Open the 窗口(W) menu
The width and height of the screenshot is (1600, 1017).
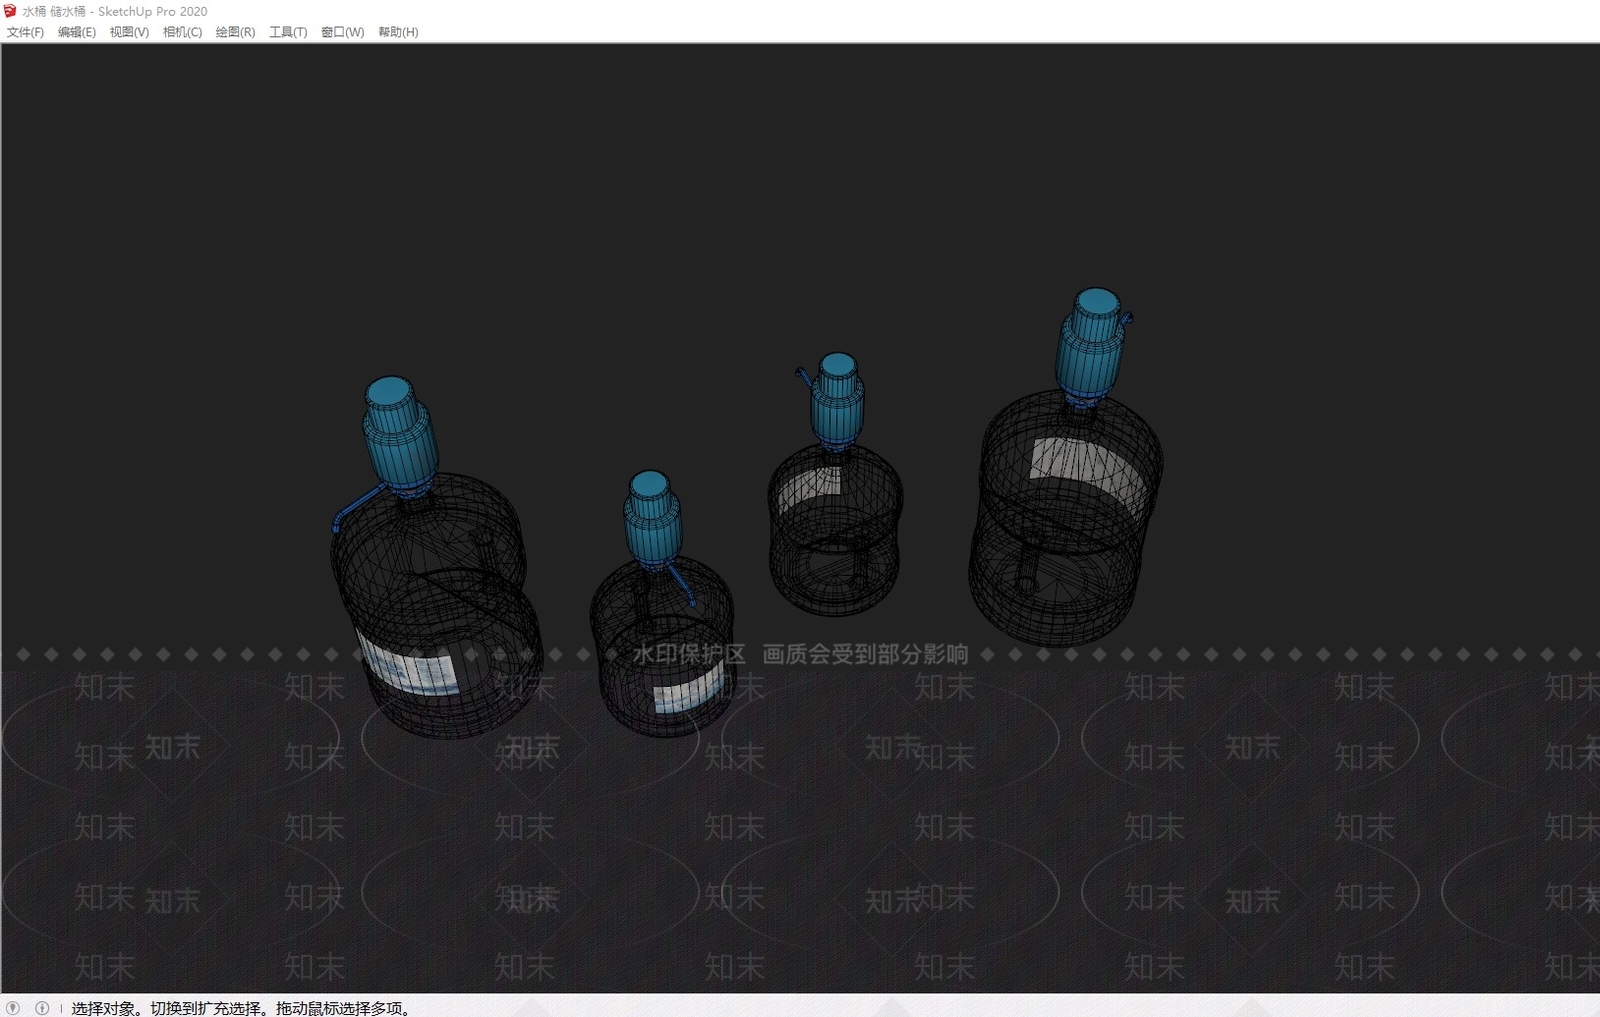coord(342,32)
